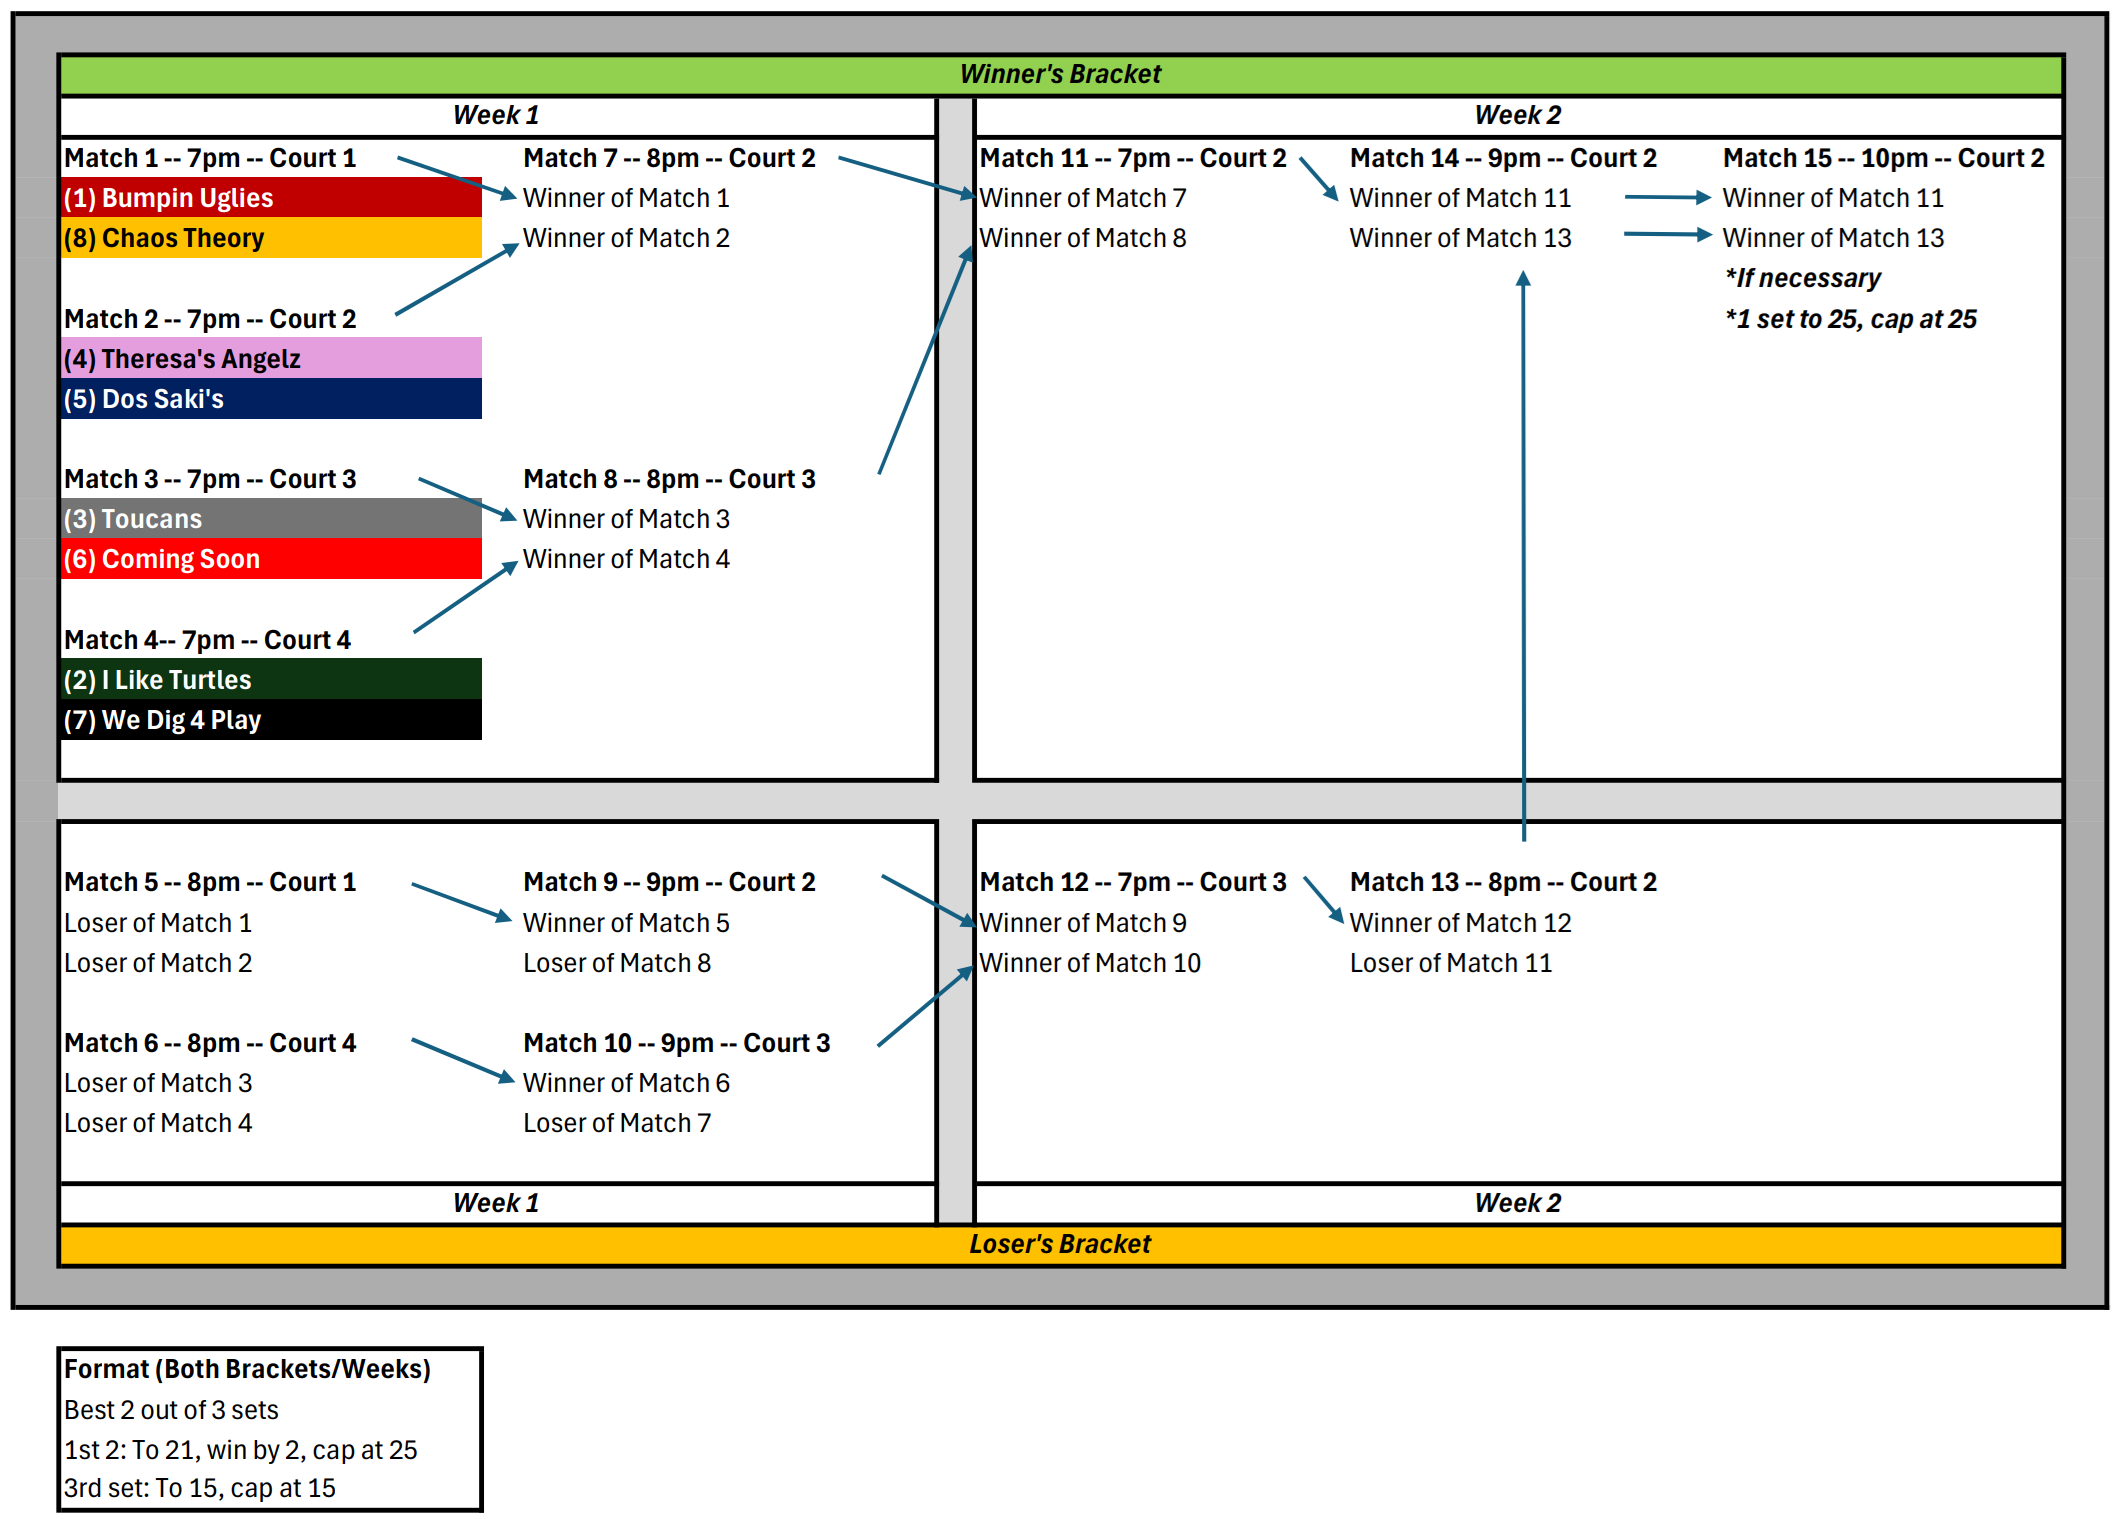Select Match 7 -- 8pm -- Court 2 heading
Screen dimensions: 2118x1519
[669, 158]
